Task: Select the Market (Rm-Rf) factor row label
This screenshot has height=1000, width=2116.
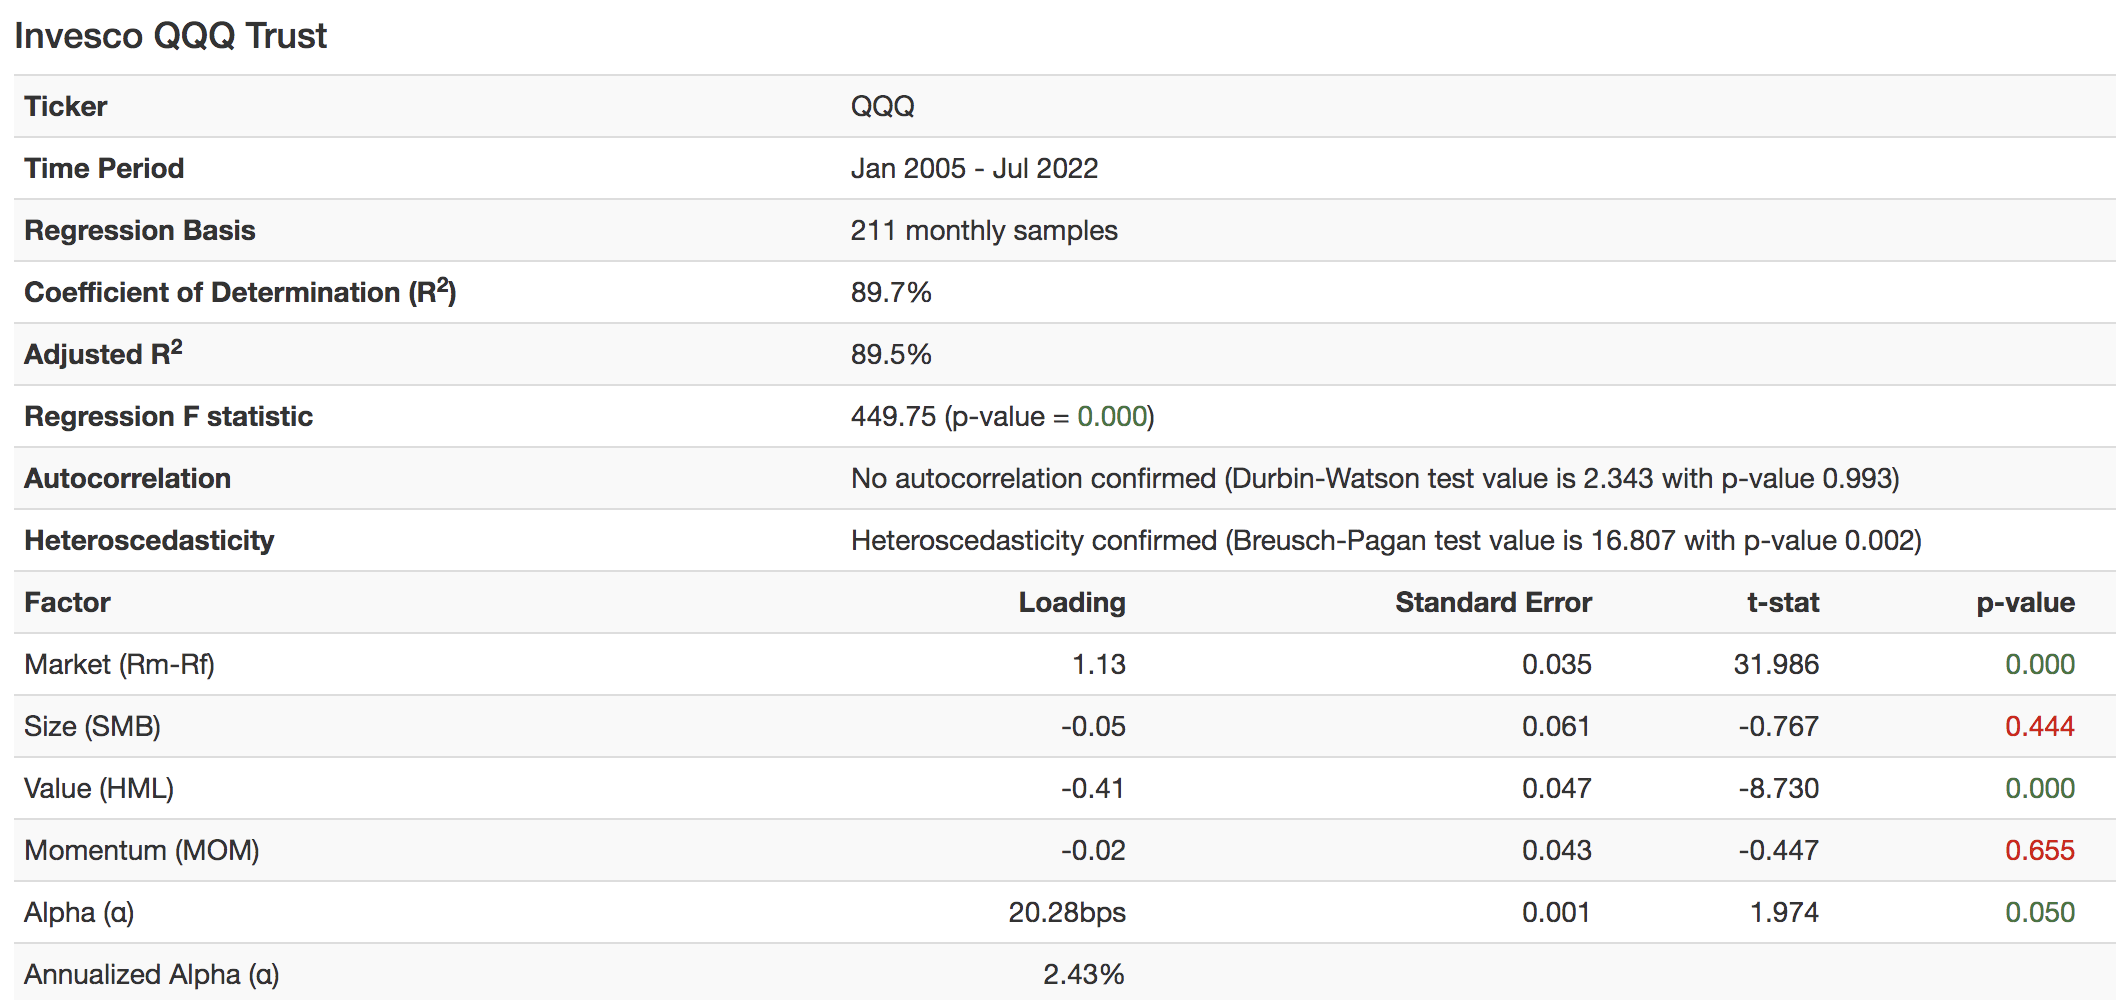Action: 119,664
